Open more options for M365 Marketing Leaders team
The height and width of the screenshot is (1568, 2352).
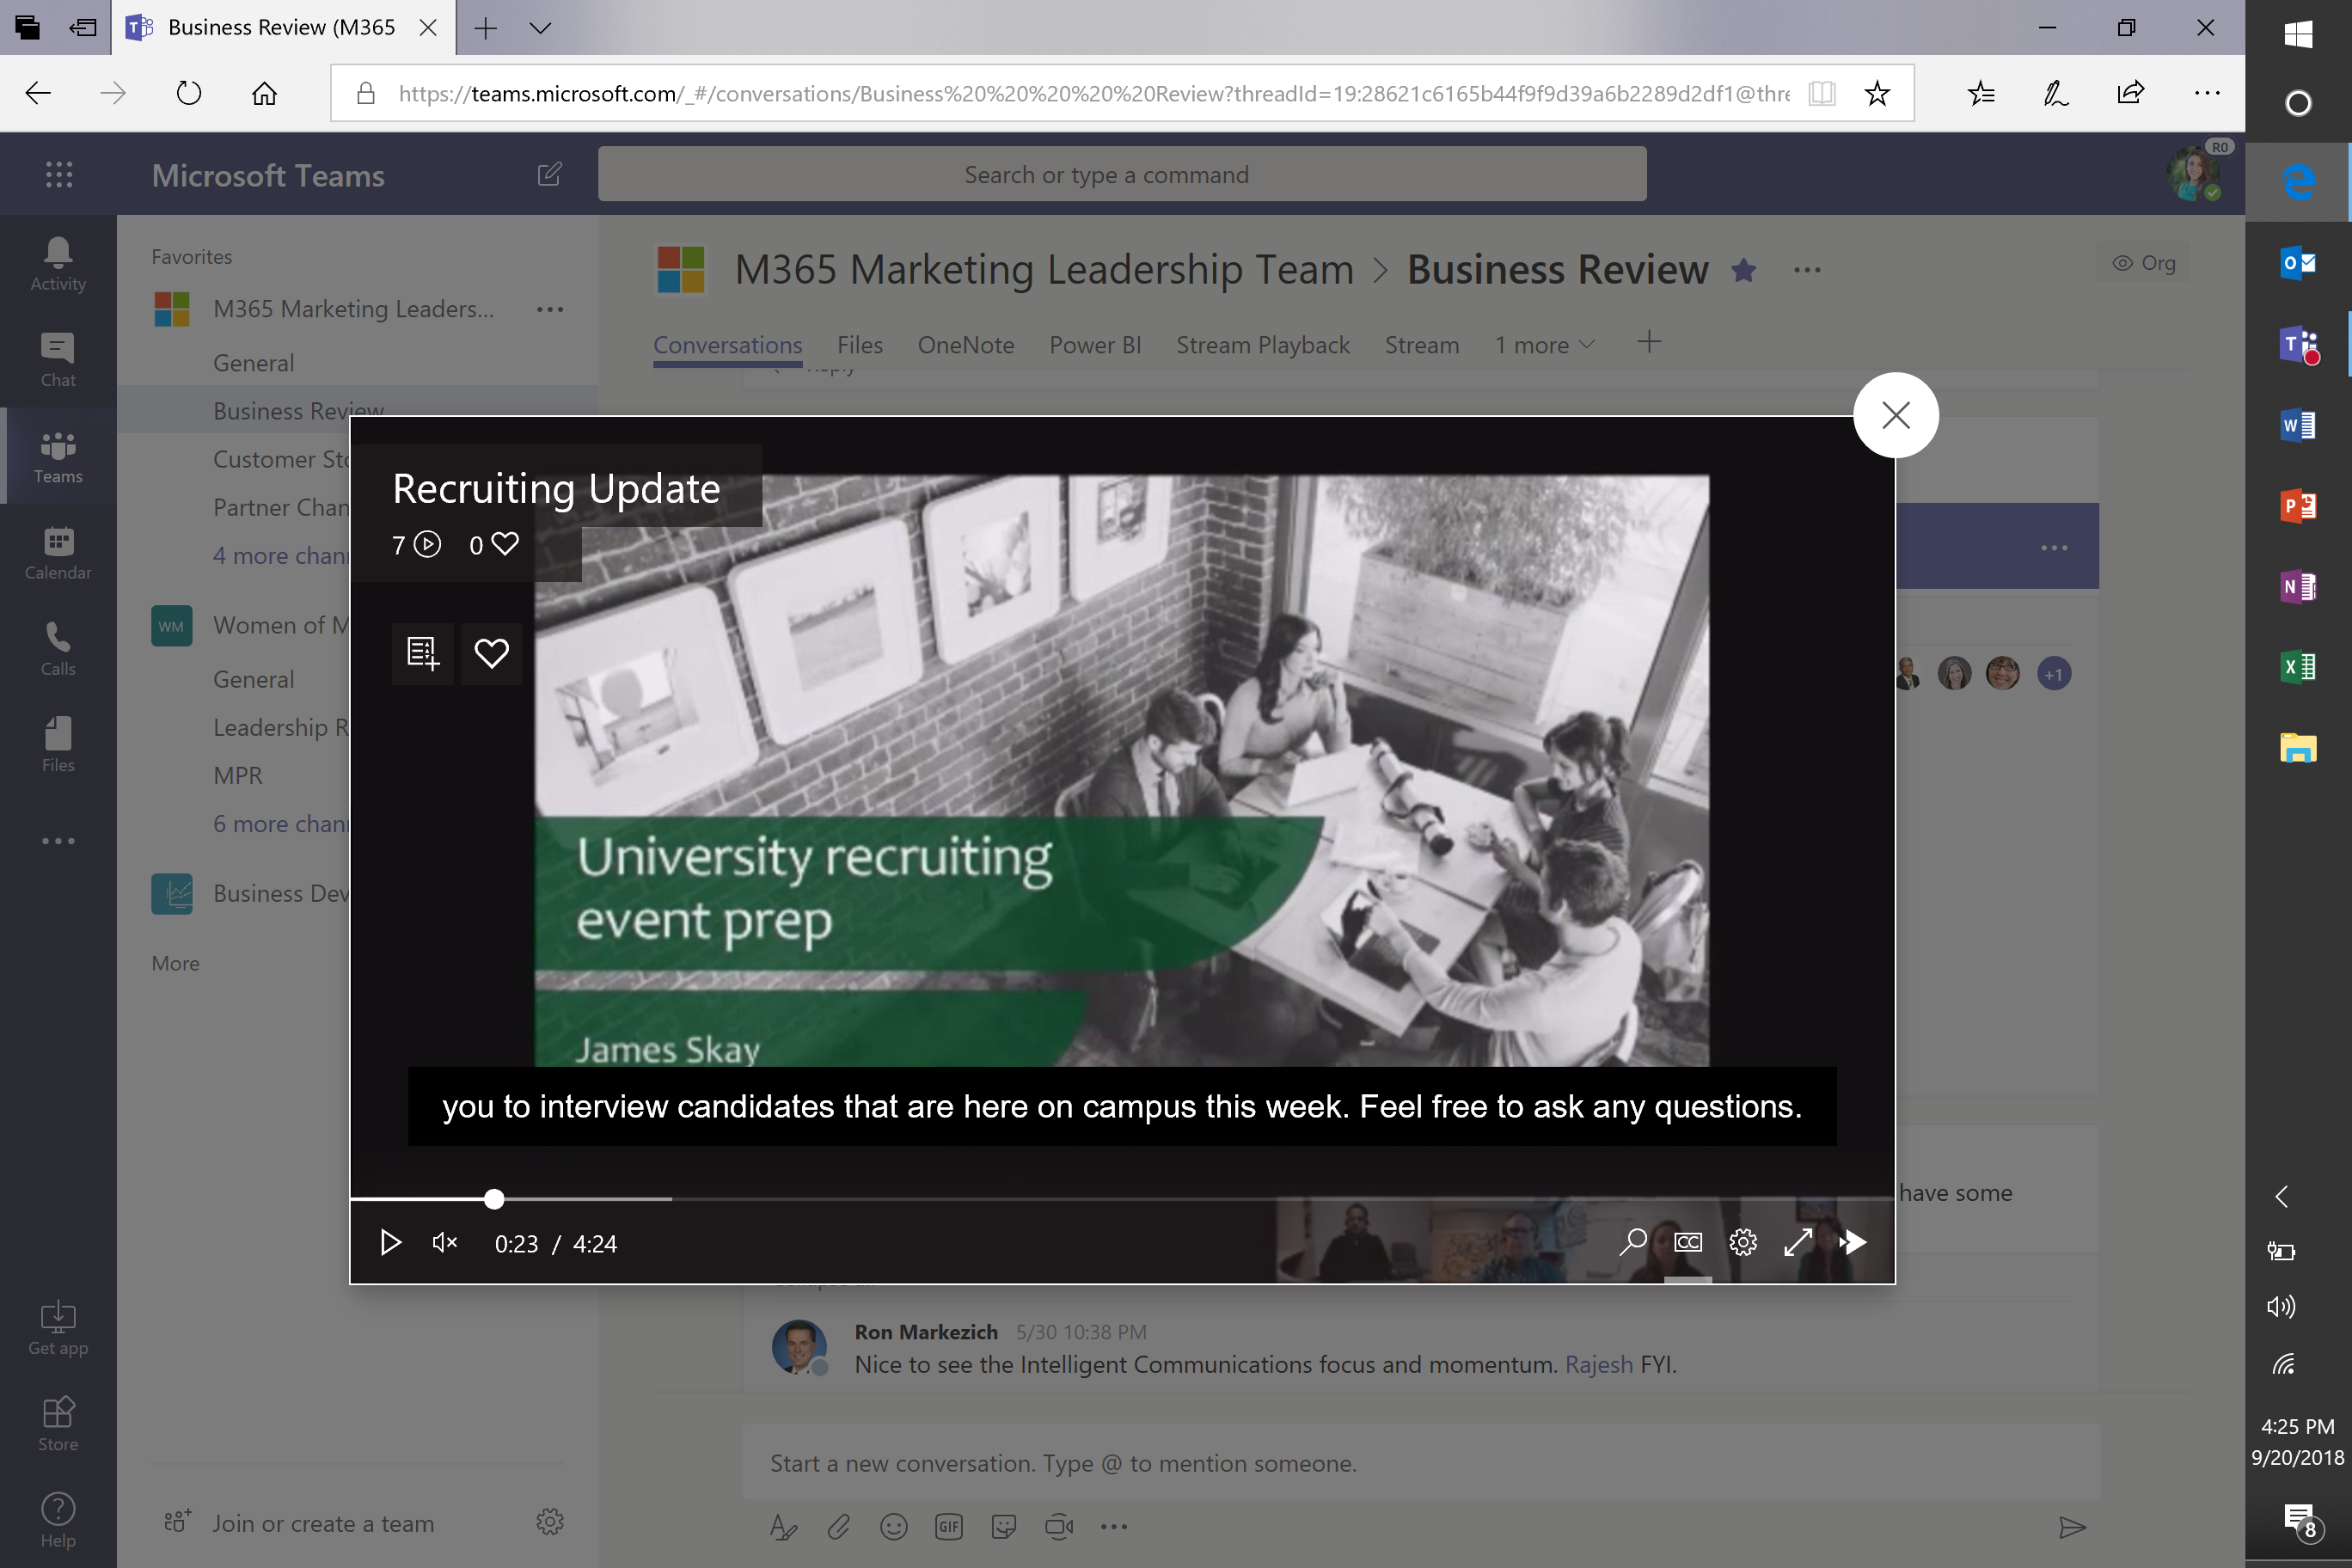pyautogui.click(x=549, y=310)
